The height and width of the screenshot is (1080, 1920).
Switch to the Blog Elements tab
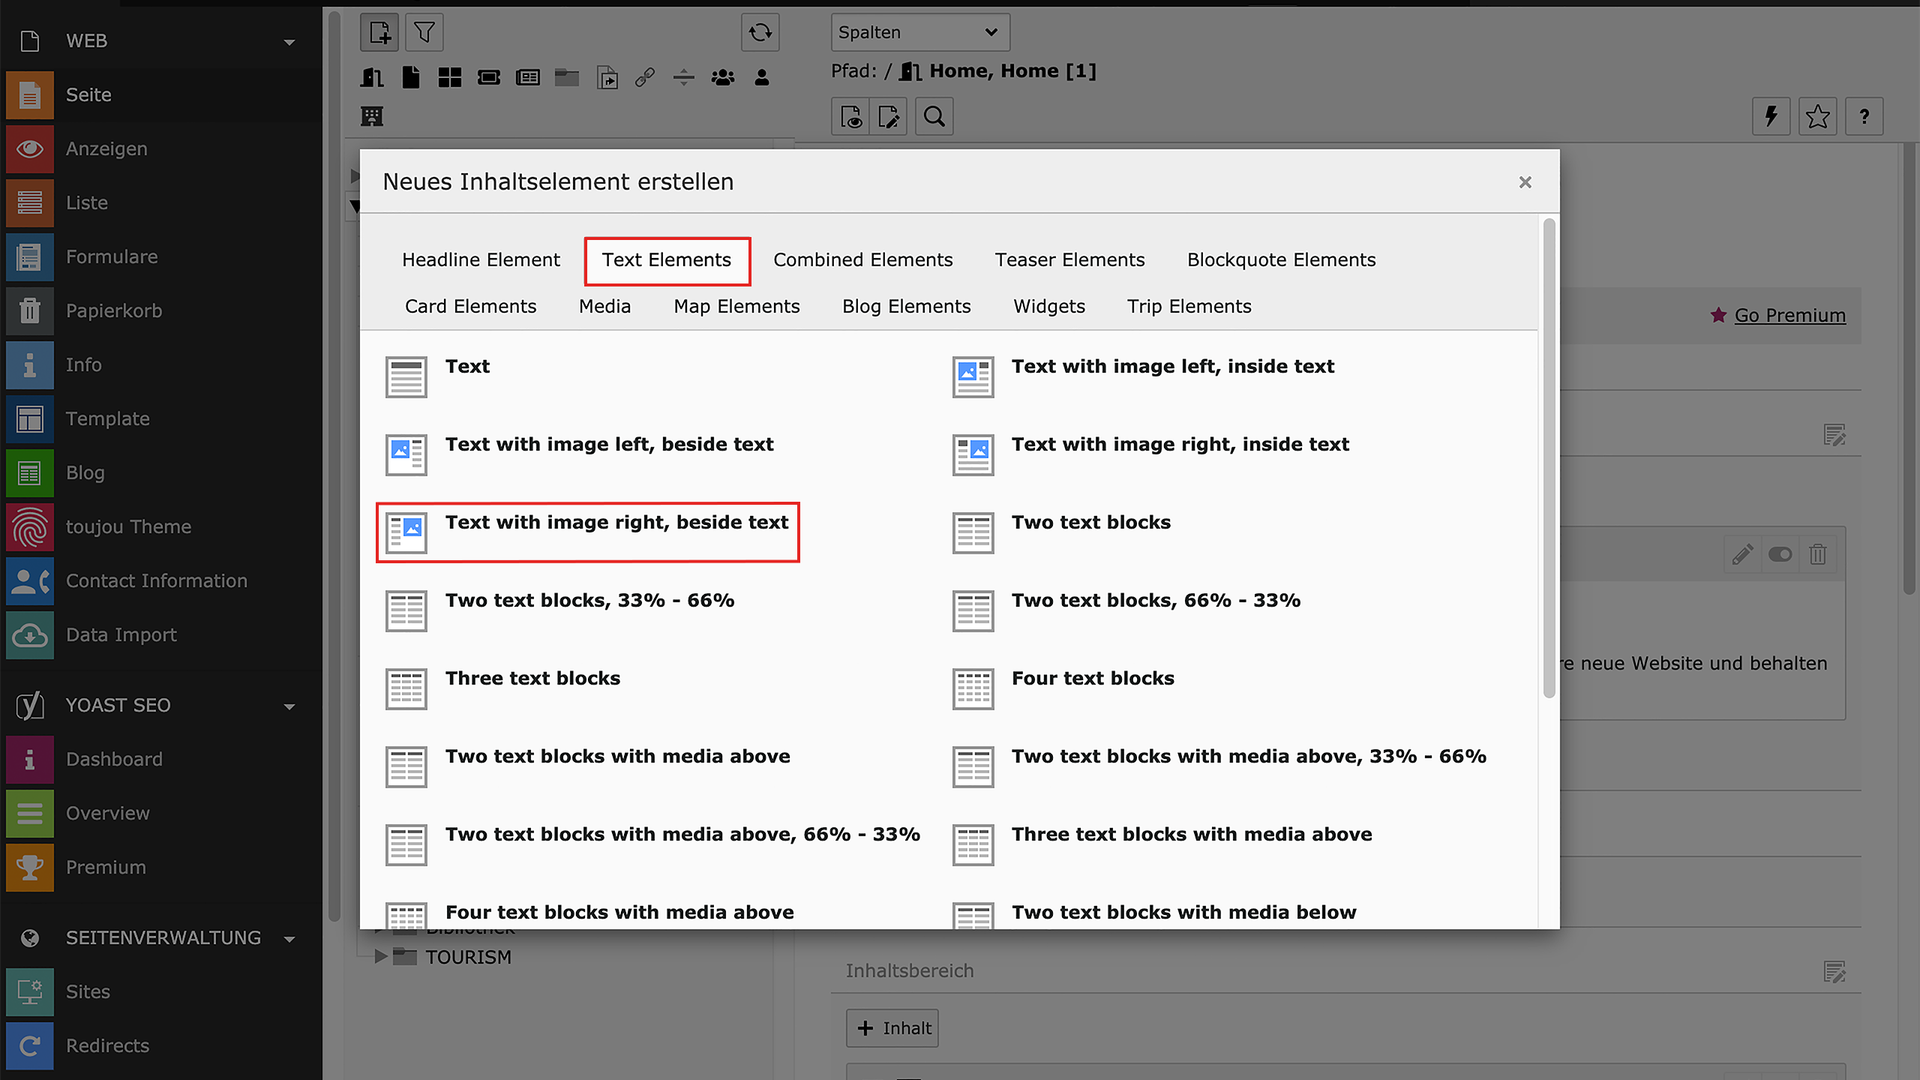tap(906, 307)
